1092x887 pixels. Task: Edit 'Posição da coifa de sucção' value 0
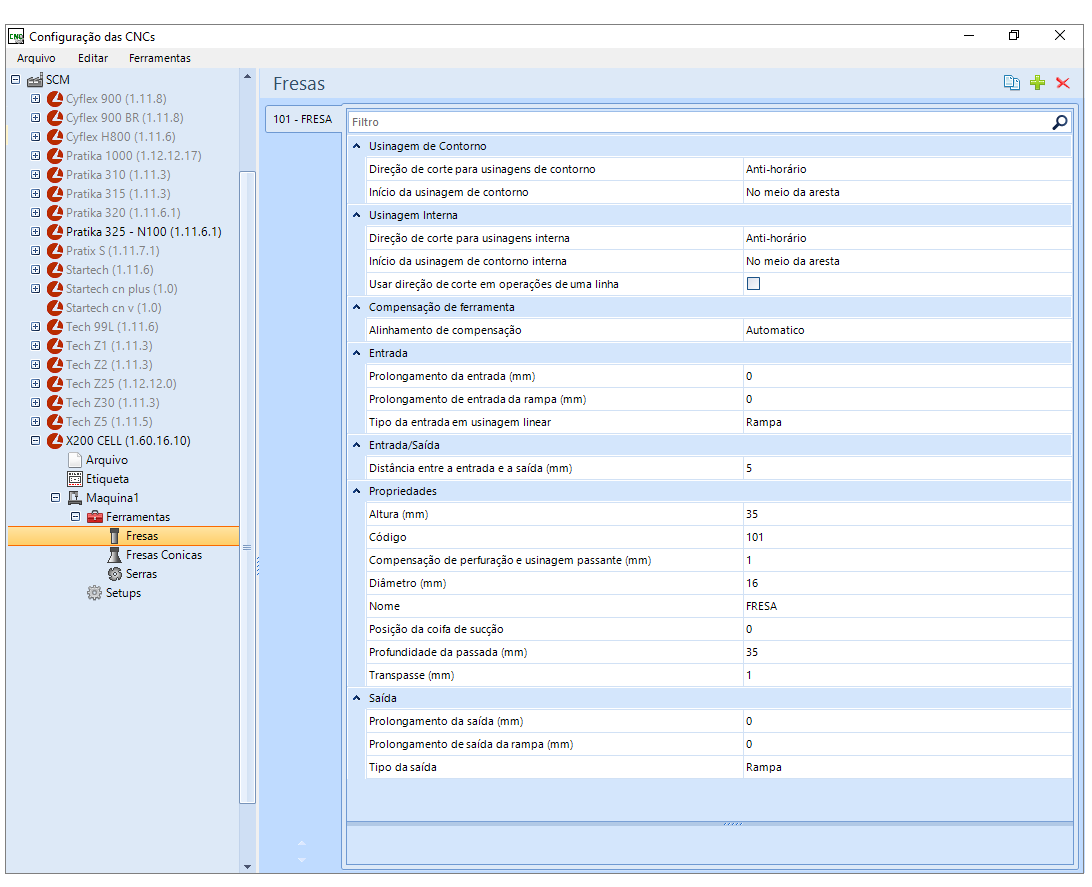click(x=907, y=629)
